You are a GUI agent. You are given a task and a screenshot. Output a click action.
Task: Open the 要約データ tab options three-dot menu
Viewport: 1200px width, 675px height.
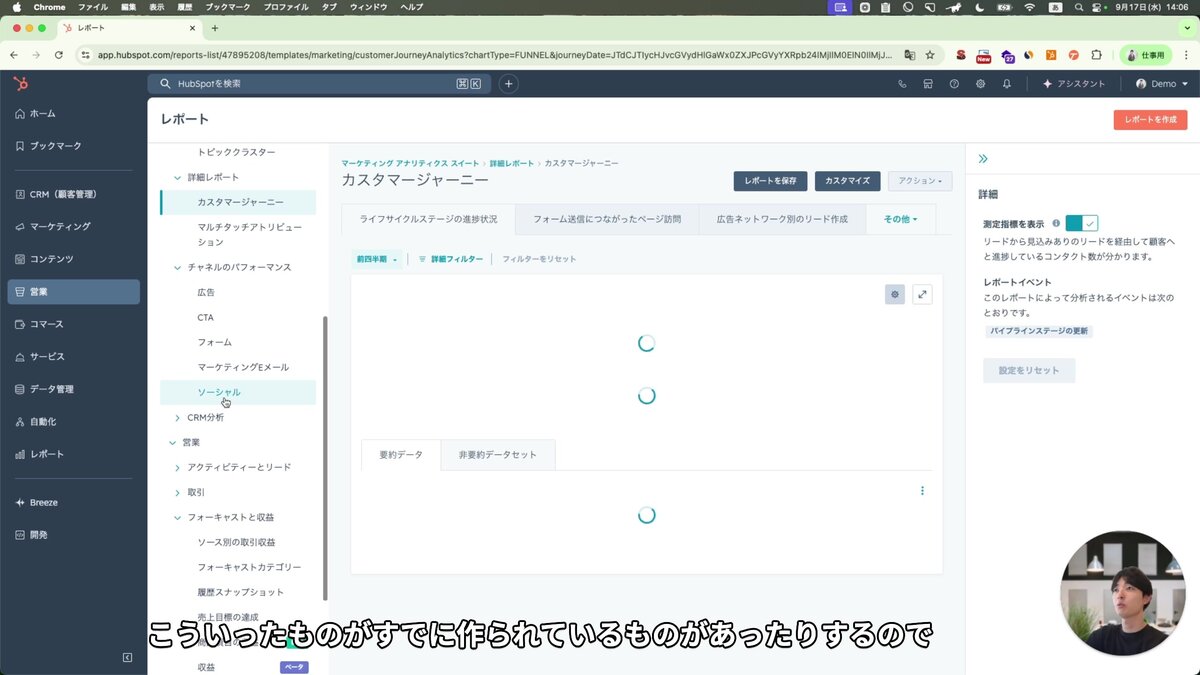(922, 490)
